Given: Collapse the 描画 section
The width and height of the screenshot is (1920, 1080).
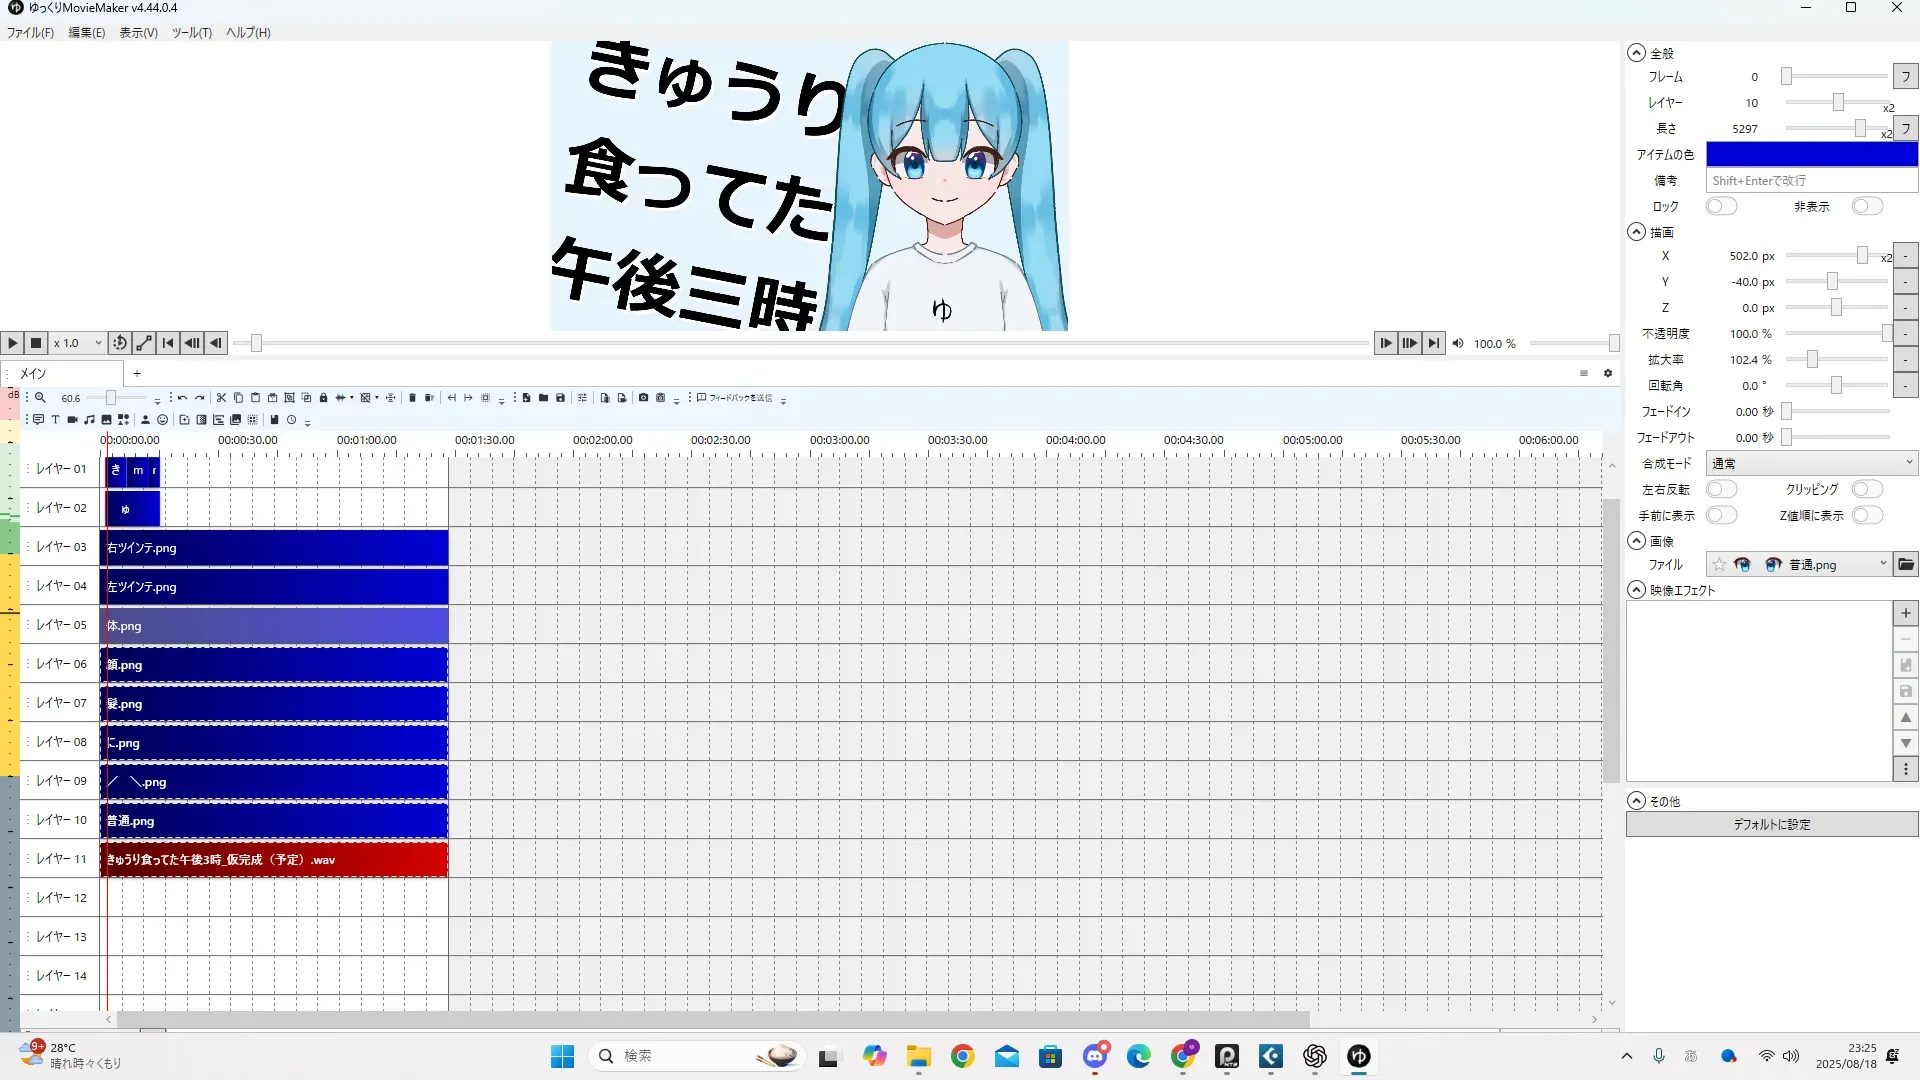Looking at the screenshot, I should (1636, 232).
